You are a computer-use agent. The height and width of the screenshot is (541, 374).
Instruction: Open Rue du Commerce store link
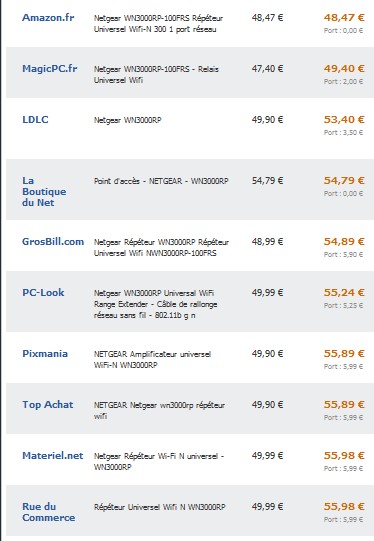pos(49,512)
